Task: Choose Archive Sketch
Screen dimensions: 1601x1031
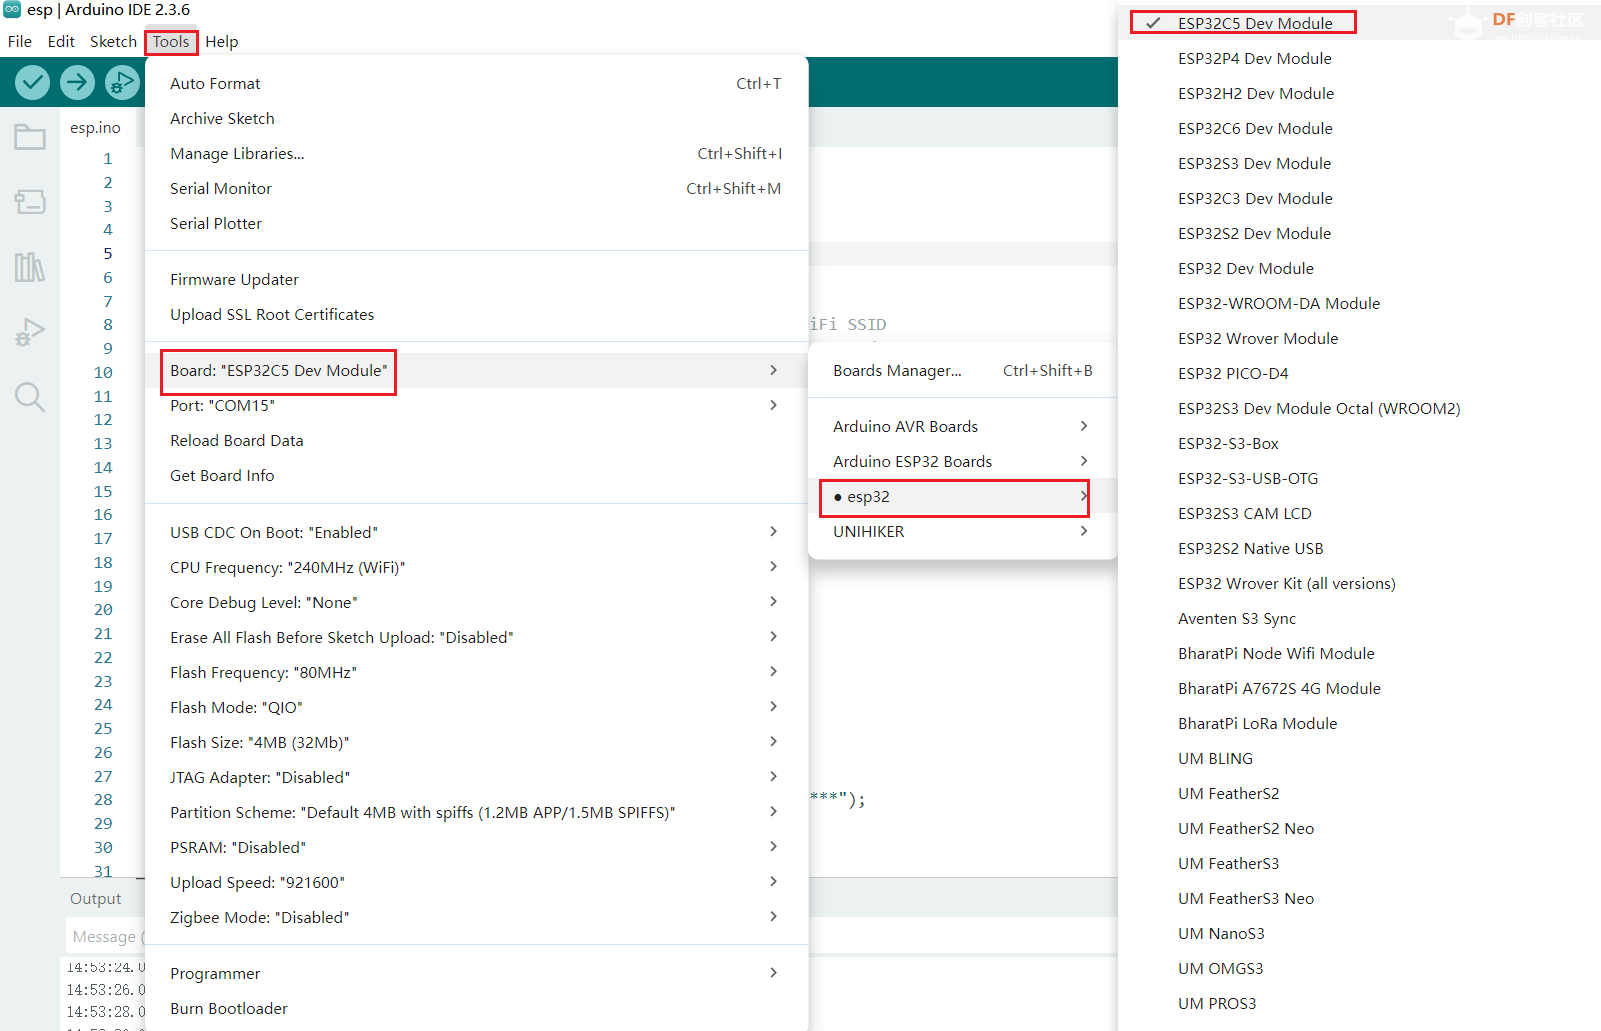Action: [x=476, y=119]
